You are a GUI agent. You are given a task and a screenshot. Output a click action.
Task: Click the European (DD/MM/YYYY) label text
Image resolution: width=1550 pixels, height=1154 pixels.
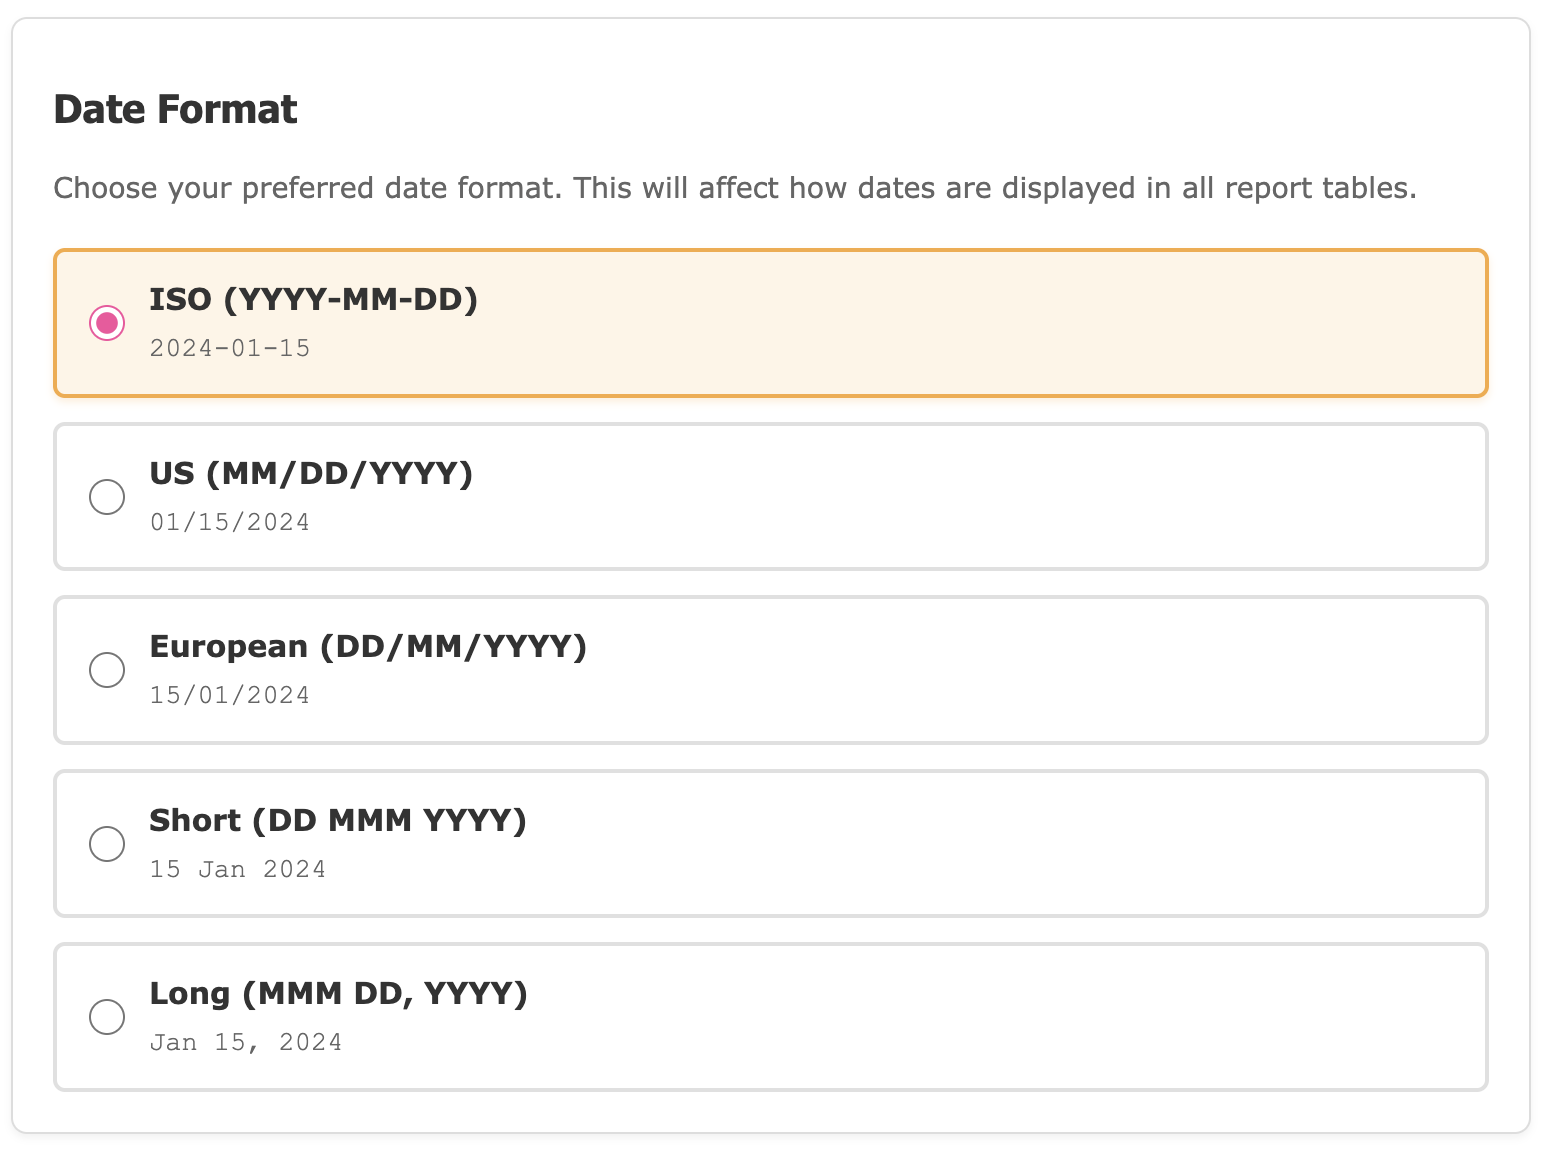pos(368,646)
